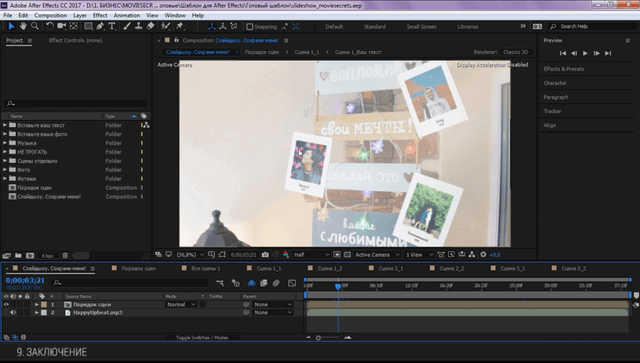The height and width of the screenshot is (363, 640).
Task: Show channel and color management icon
Action: 286,254
